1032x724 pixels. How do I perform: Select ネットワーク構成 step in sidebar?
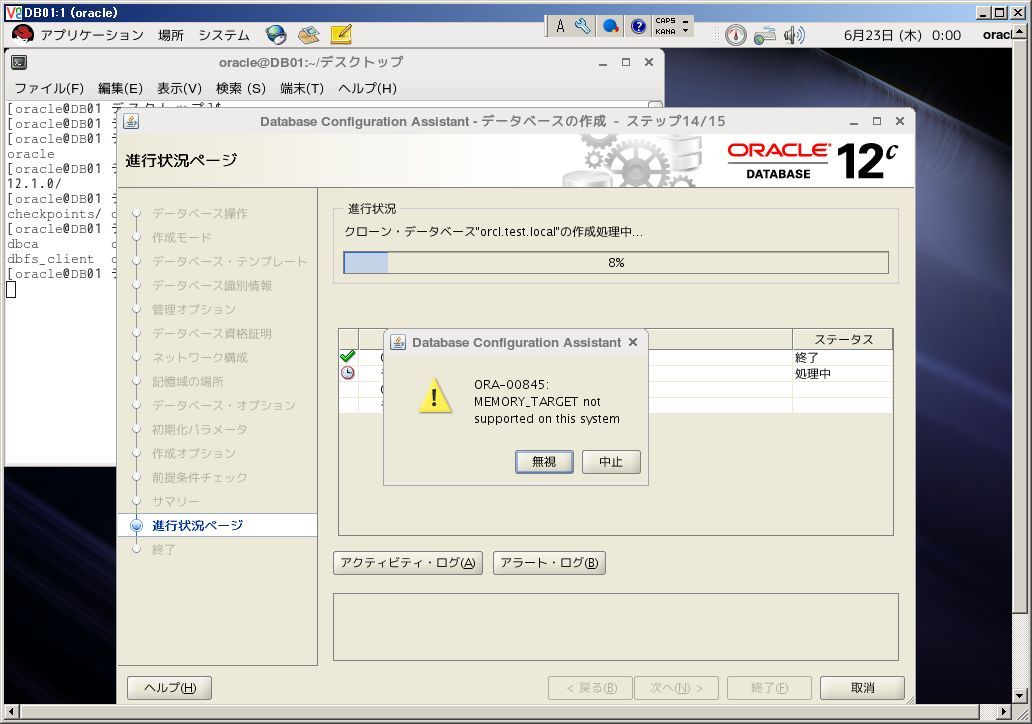199,357
